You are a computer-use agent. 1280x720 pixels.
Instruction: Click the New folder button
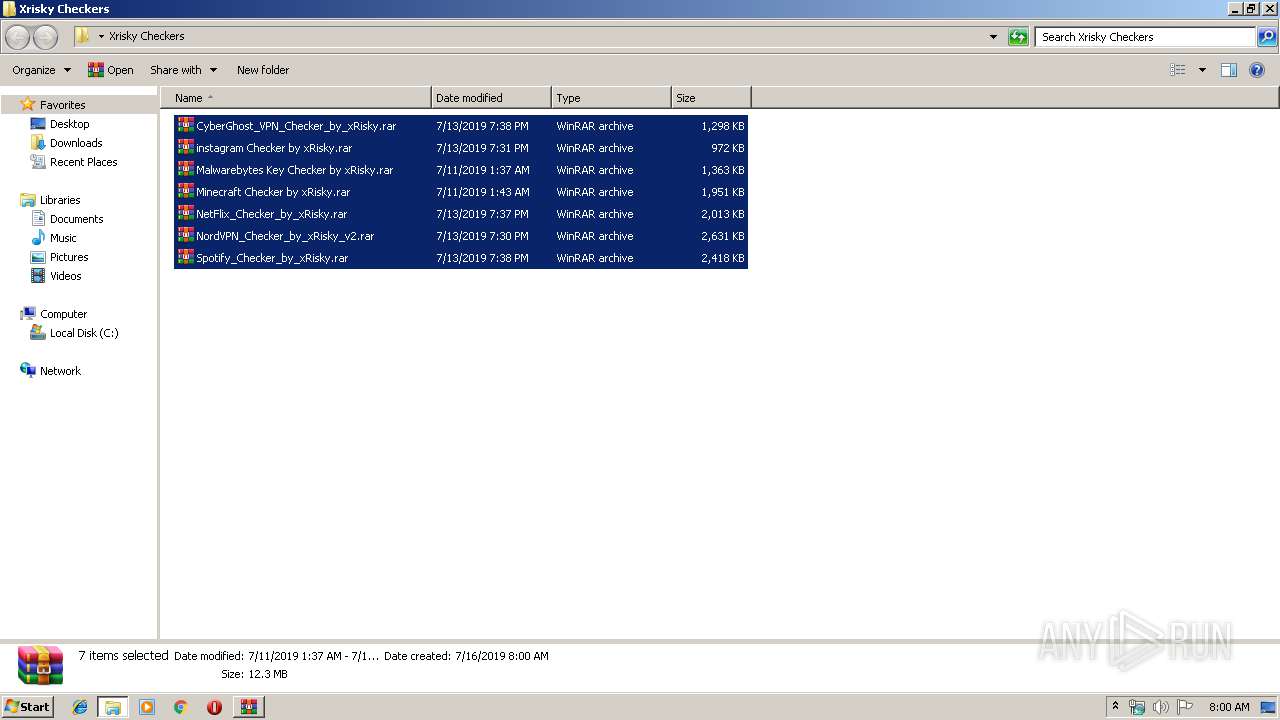pos(263,70)
